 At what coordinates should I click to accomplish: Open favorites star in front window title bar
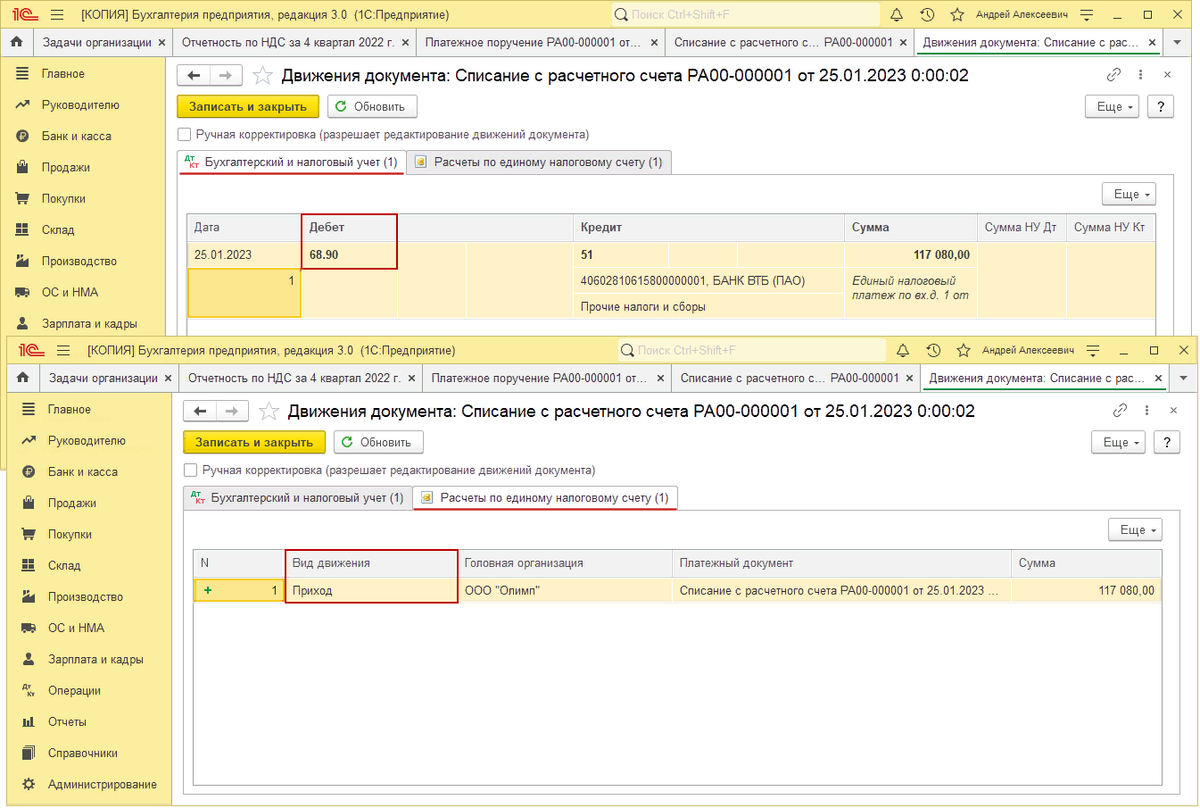coord(963,351)
